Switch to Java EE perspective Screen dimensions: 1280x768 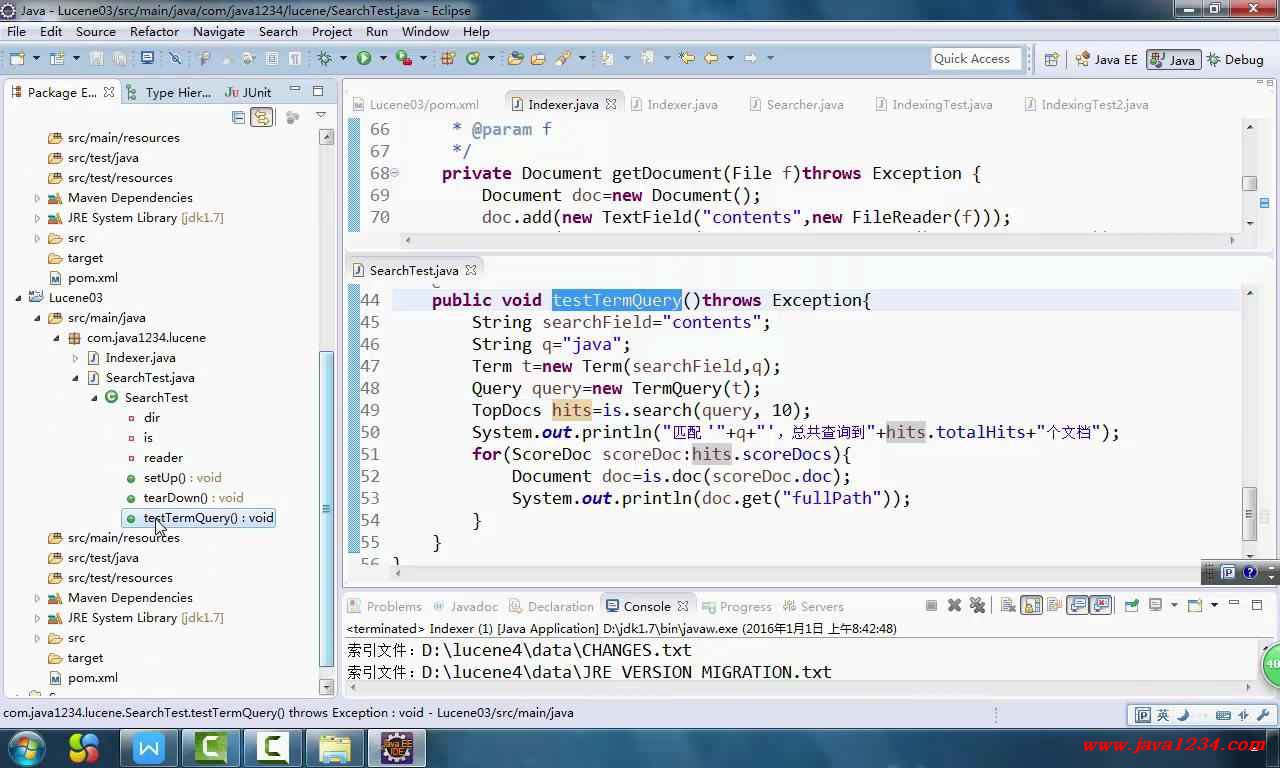1106,59
